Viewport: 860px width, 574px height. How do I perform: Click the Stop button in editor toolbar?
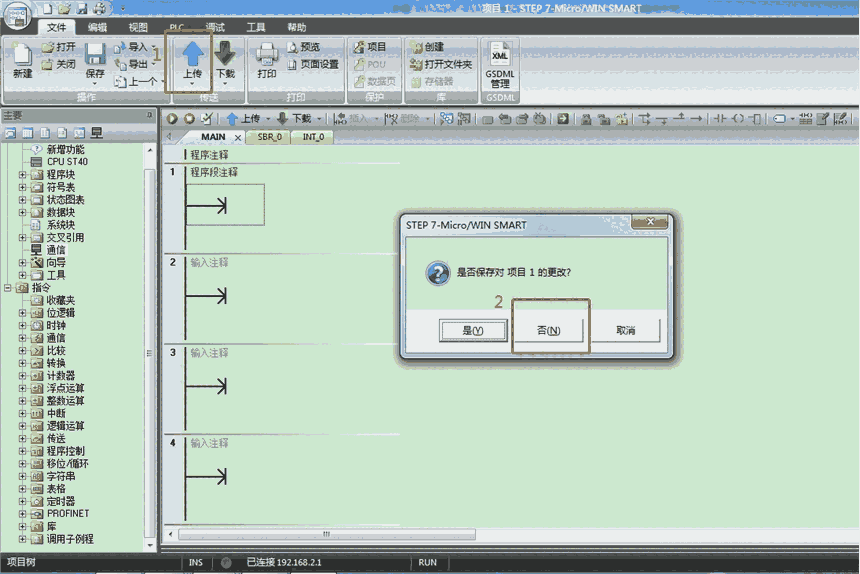point(189,118)
